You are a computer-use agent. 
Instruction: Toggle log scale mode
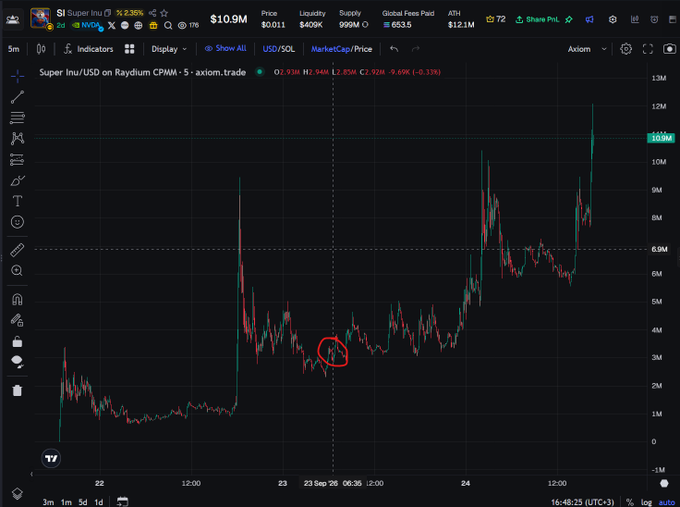[x=647, y=502]
